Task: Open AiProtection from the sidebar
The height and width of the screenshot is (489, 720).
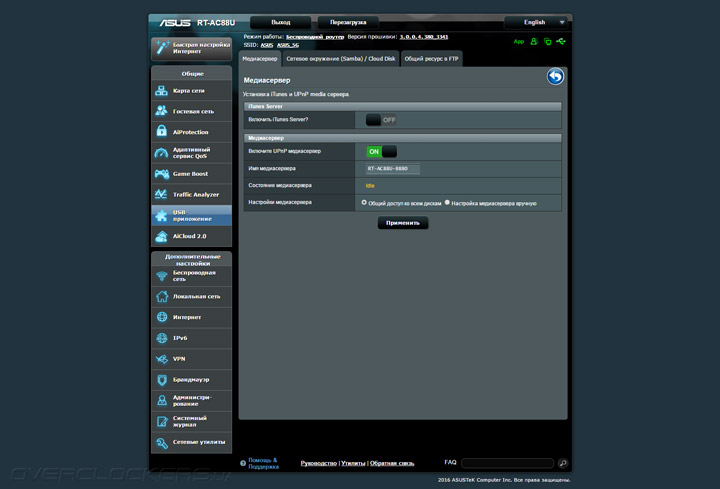Action: coord(191,132)
